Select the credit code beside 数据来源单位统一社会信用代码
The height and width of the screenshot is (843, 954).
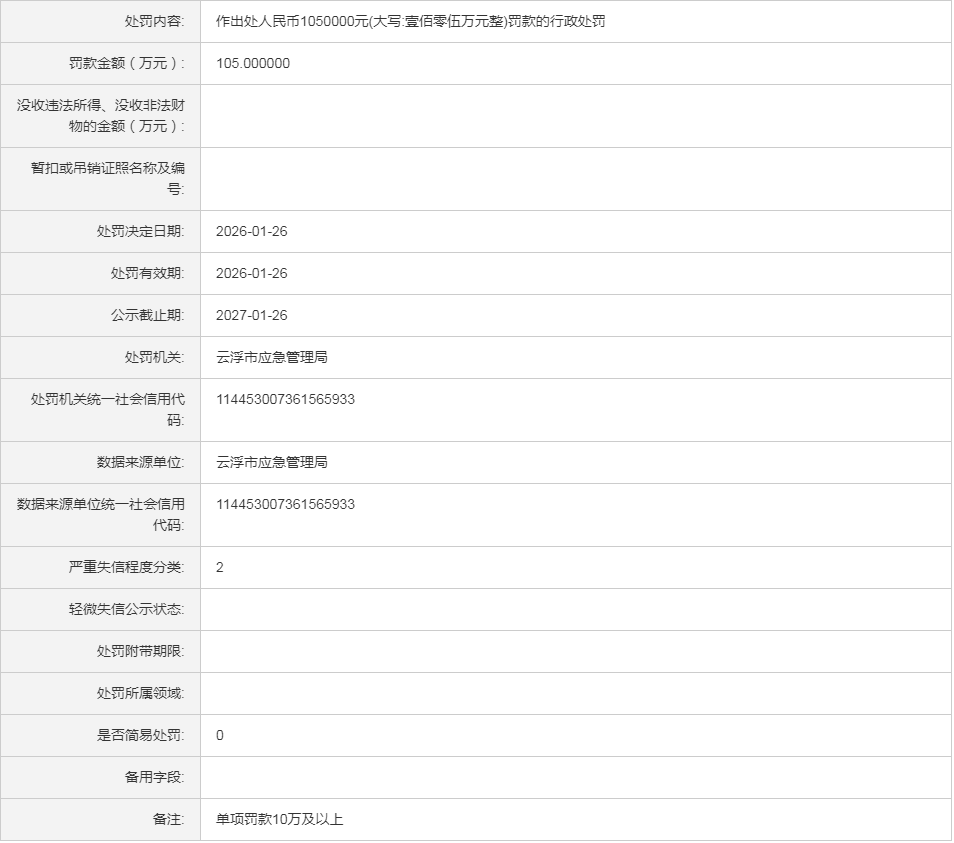(285, 504)
